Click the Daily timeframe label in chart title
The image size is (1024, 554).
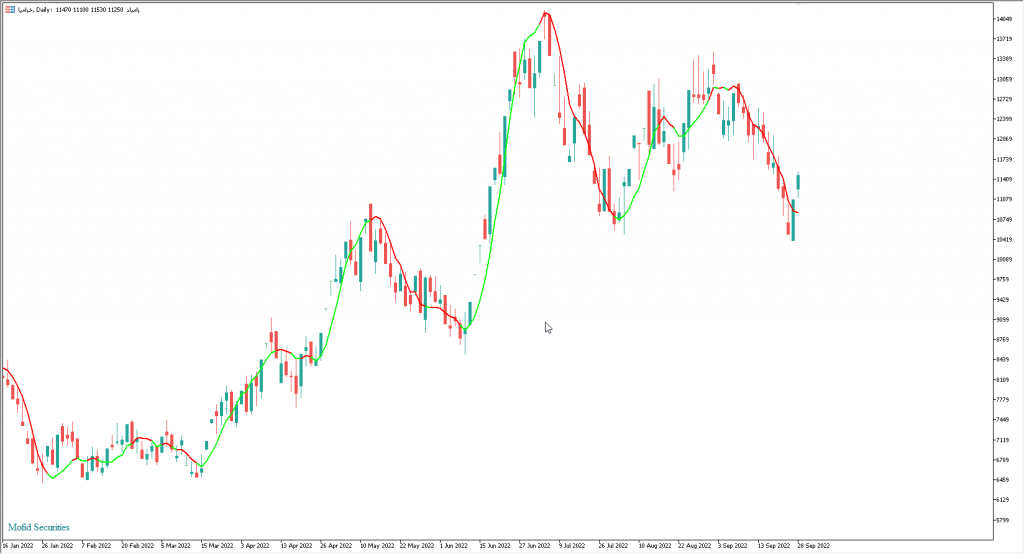click(x=44, y=10)
